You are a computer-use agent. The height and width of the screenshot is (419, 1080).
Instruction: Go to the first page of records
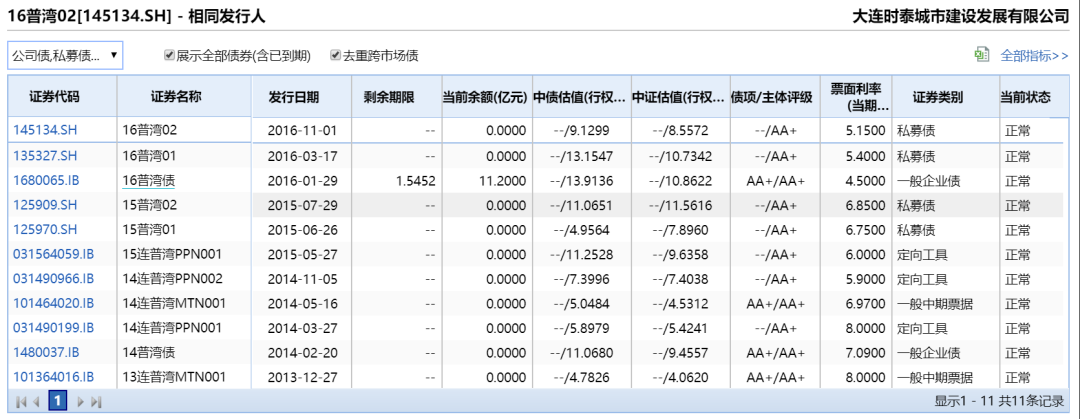pos(22,401)
